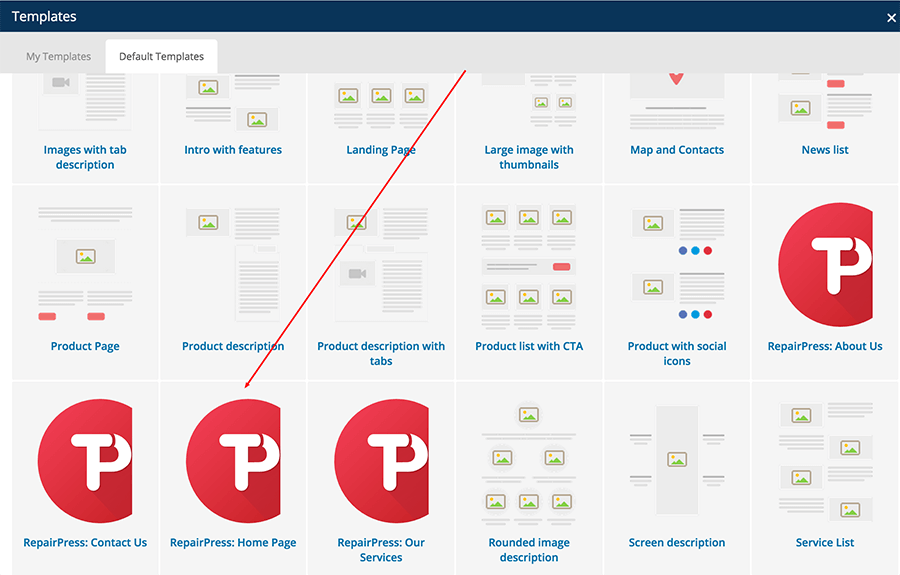Select the Default Templates tab

tap(161, 56)
